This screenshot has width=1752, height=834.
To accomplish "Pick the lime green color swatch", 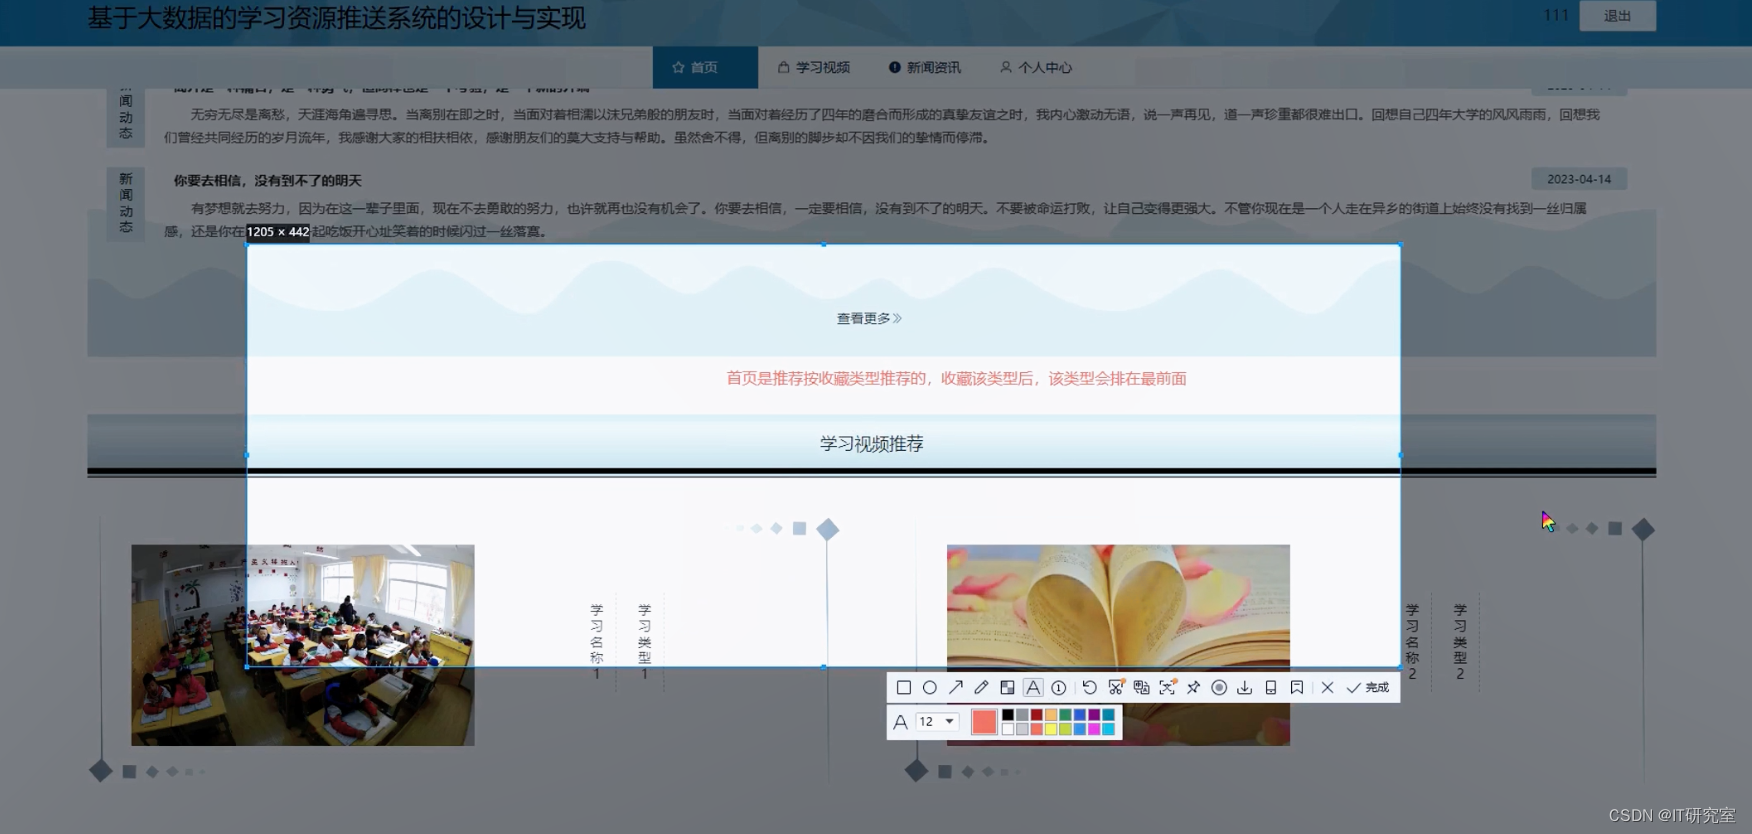I will (x=1065, y=729).
